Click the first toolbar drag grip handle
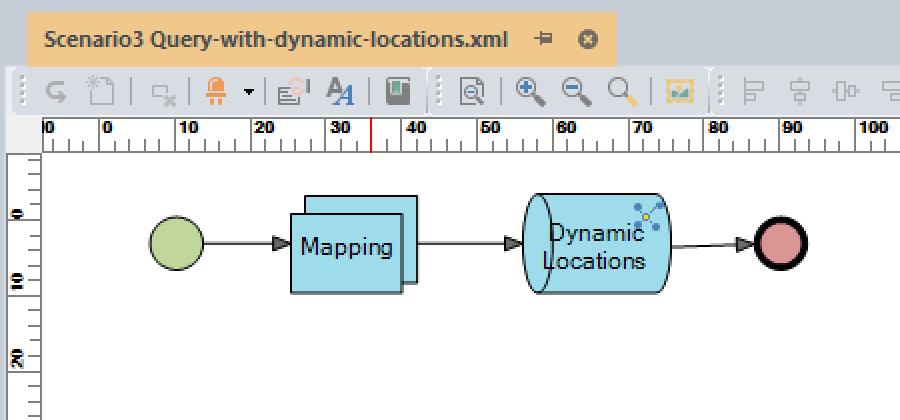Image resolution: width=900 pixels, height=420 pixels. tap(24, 91)
